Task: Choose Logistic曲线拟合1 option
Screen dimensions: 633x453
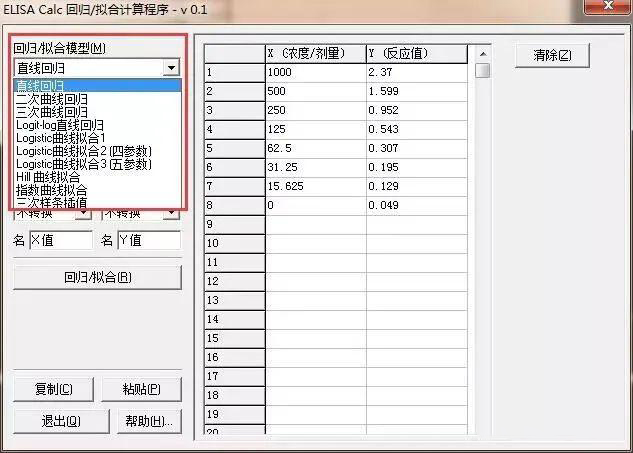Action: tap(98, 138)
